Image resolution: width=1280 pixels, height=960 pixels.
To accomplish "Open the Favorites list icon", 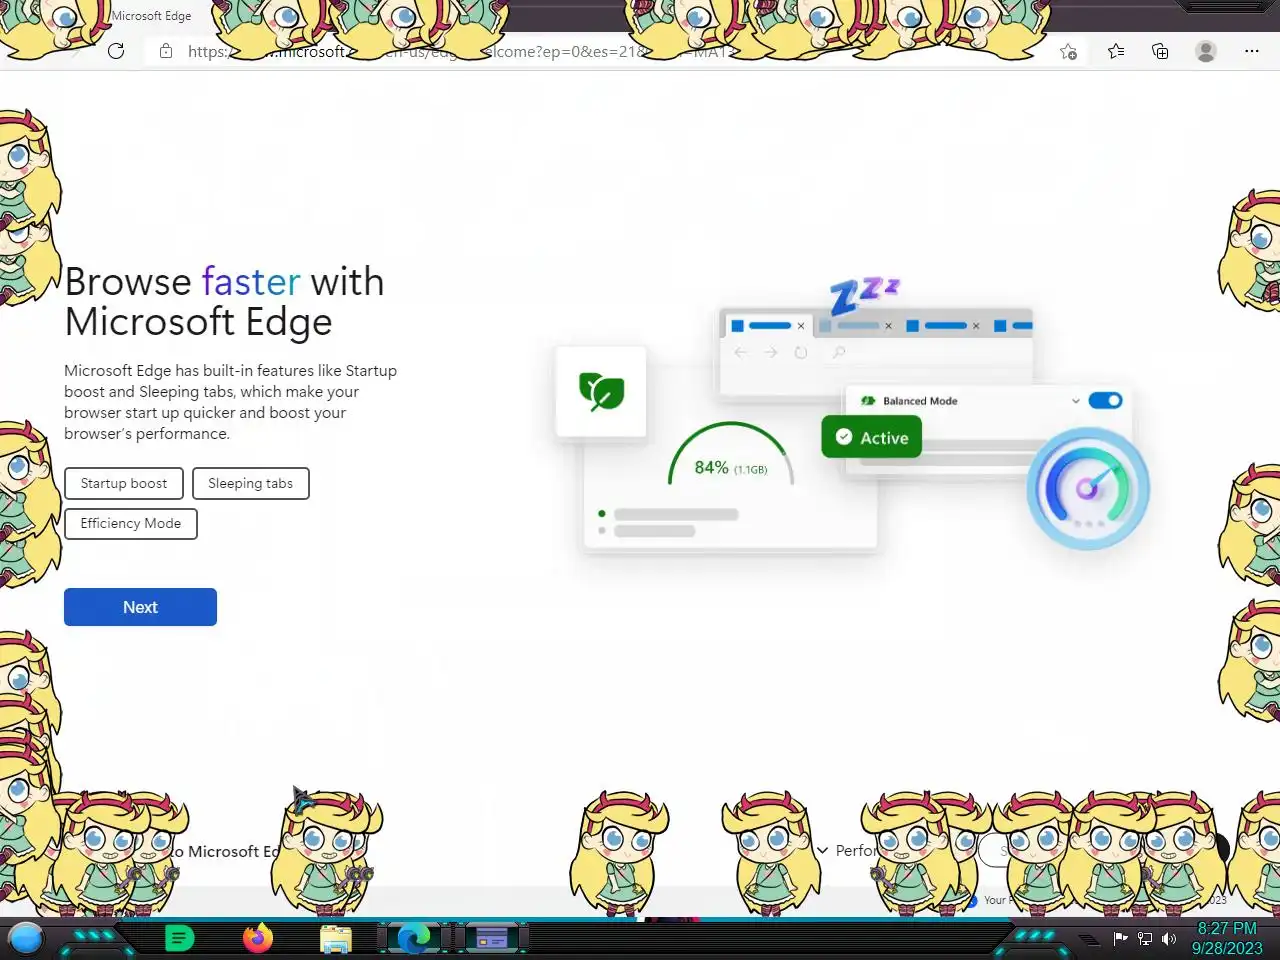I will click(1116, 51).
